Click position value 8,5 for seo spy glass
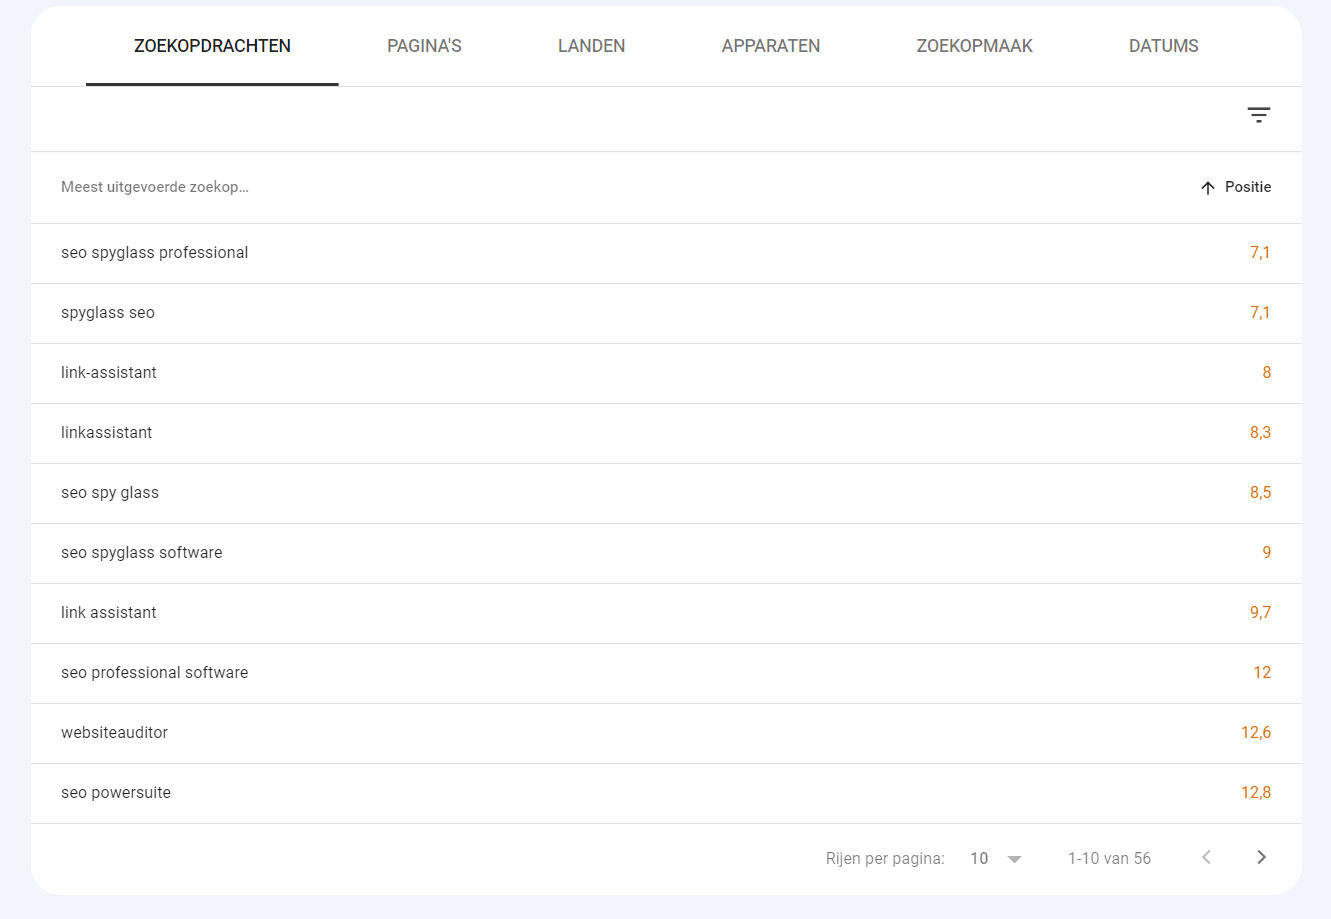The image size is (1331, 919). (1260, 493)
